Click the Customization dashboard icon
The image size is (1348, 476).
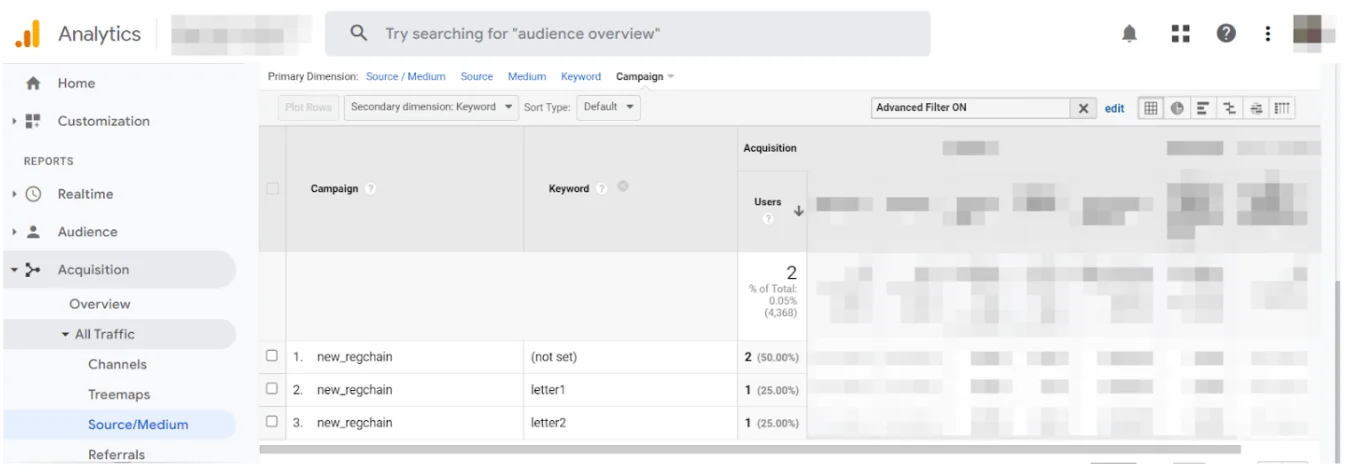pos(33,121)
